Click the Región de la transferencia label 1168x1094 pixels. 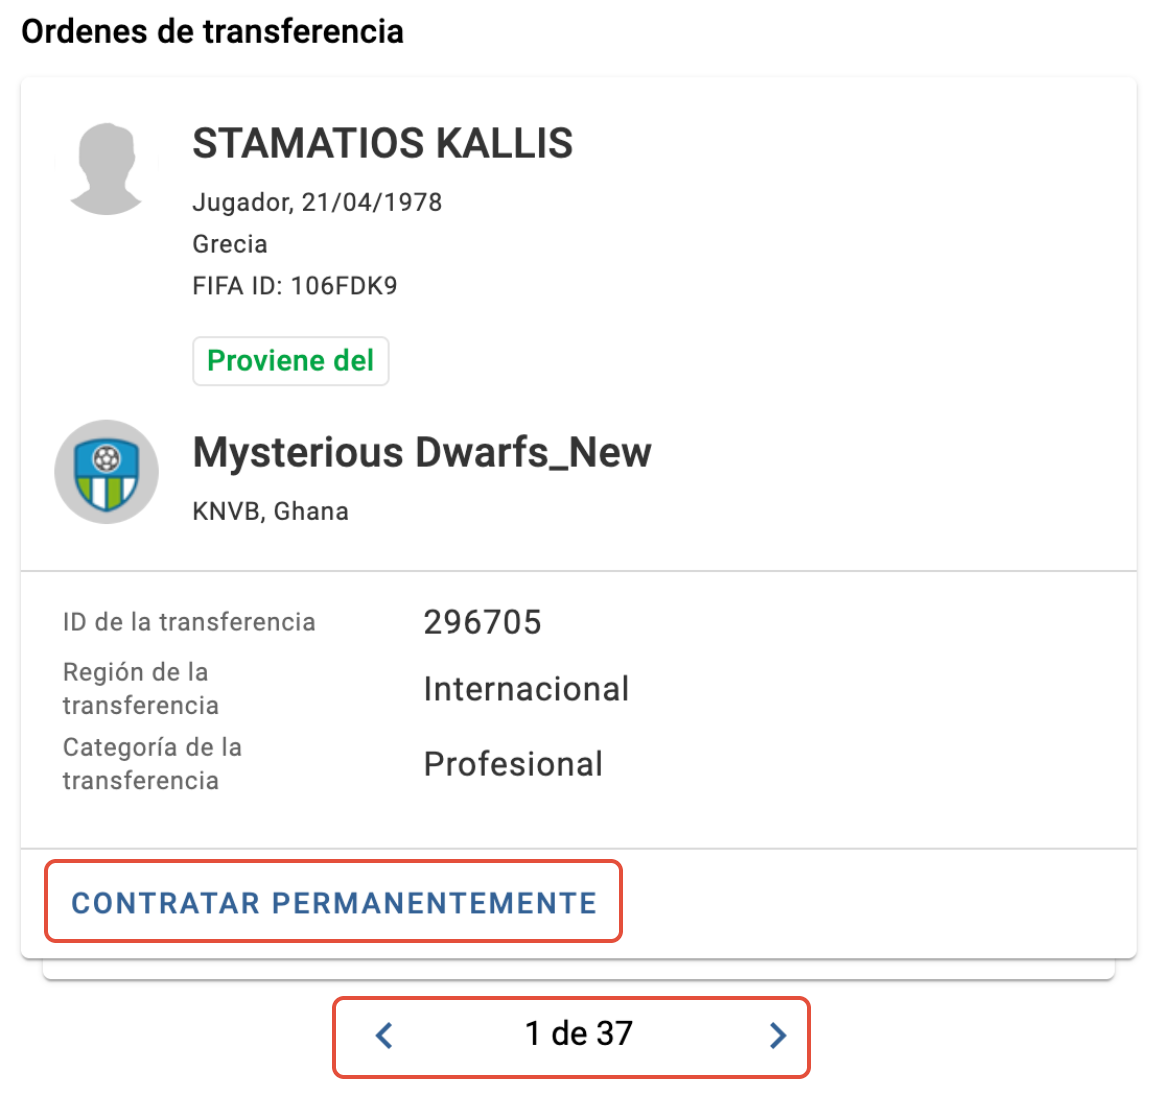(141, 688)
